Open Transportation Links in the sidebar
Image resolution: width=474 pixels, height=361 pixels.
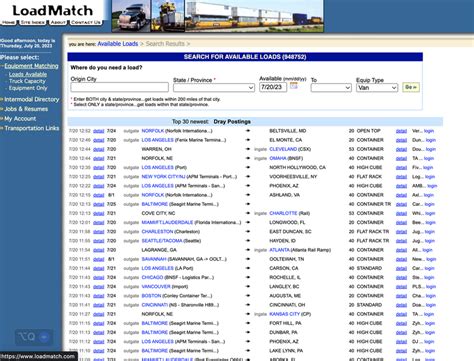32,128
